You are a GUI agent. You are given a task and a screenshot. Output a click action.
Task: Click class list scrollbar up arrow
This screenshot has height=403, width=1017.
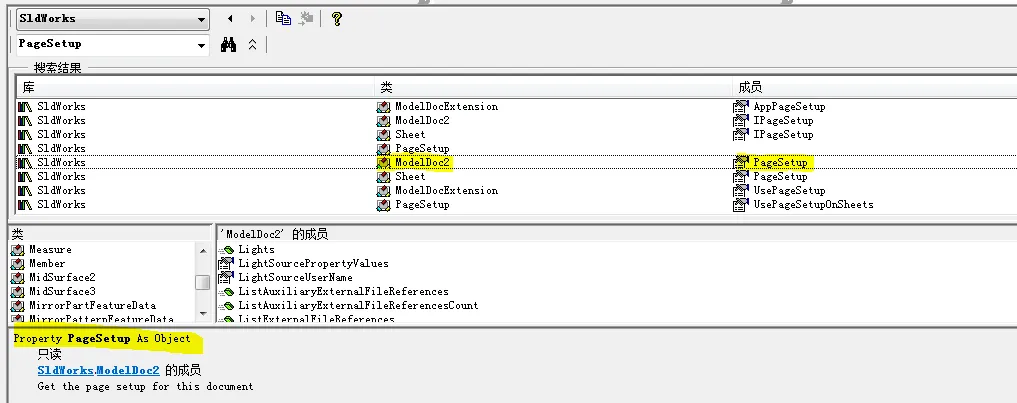203,250
